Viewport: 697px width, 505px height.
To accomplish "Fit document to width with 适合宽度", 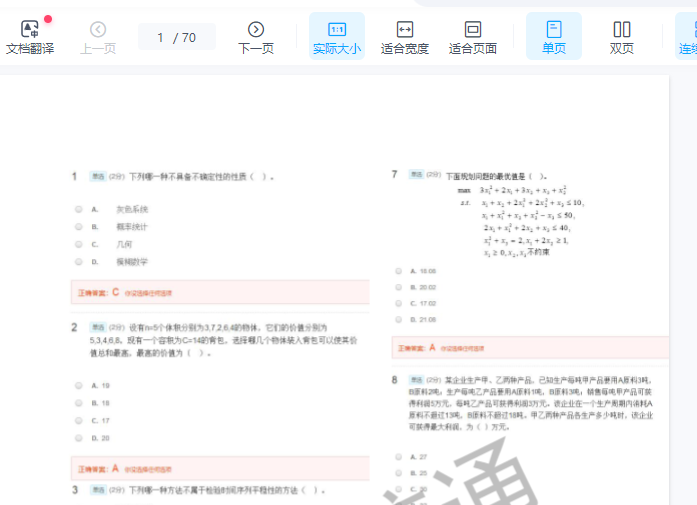I will [405, 37].
